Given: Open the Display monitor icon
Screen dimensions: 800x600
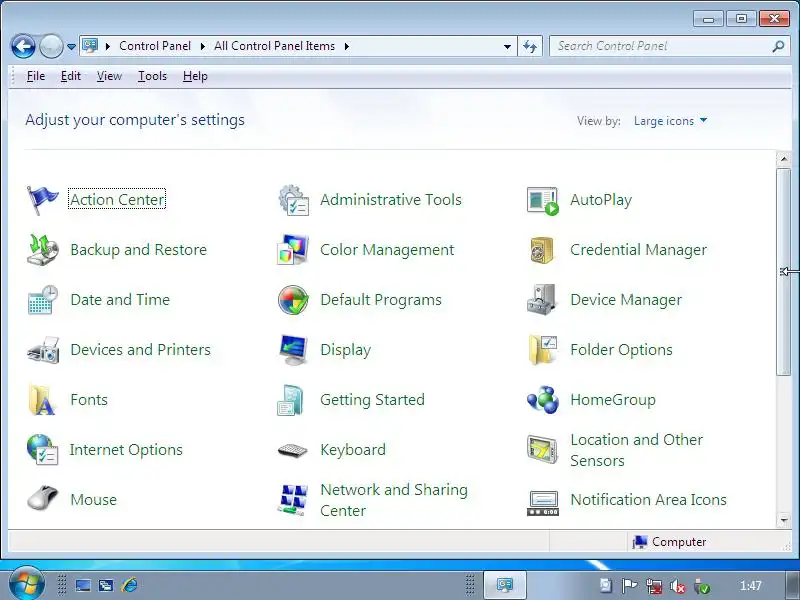Looking at the screenshot, I should tap(293, 350).
